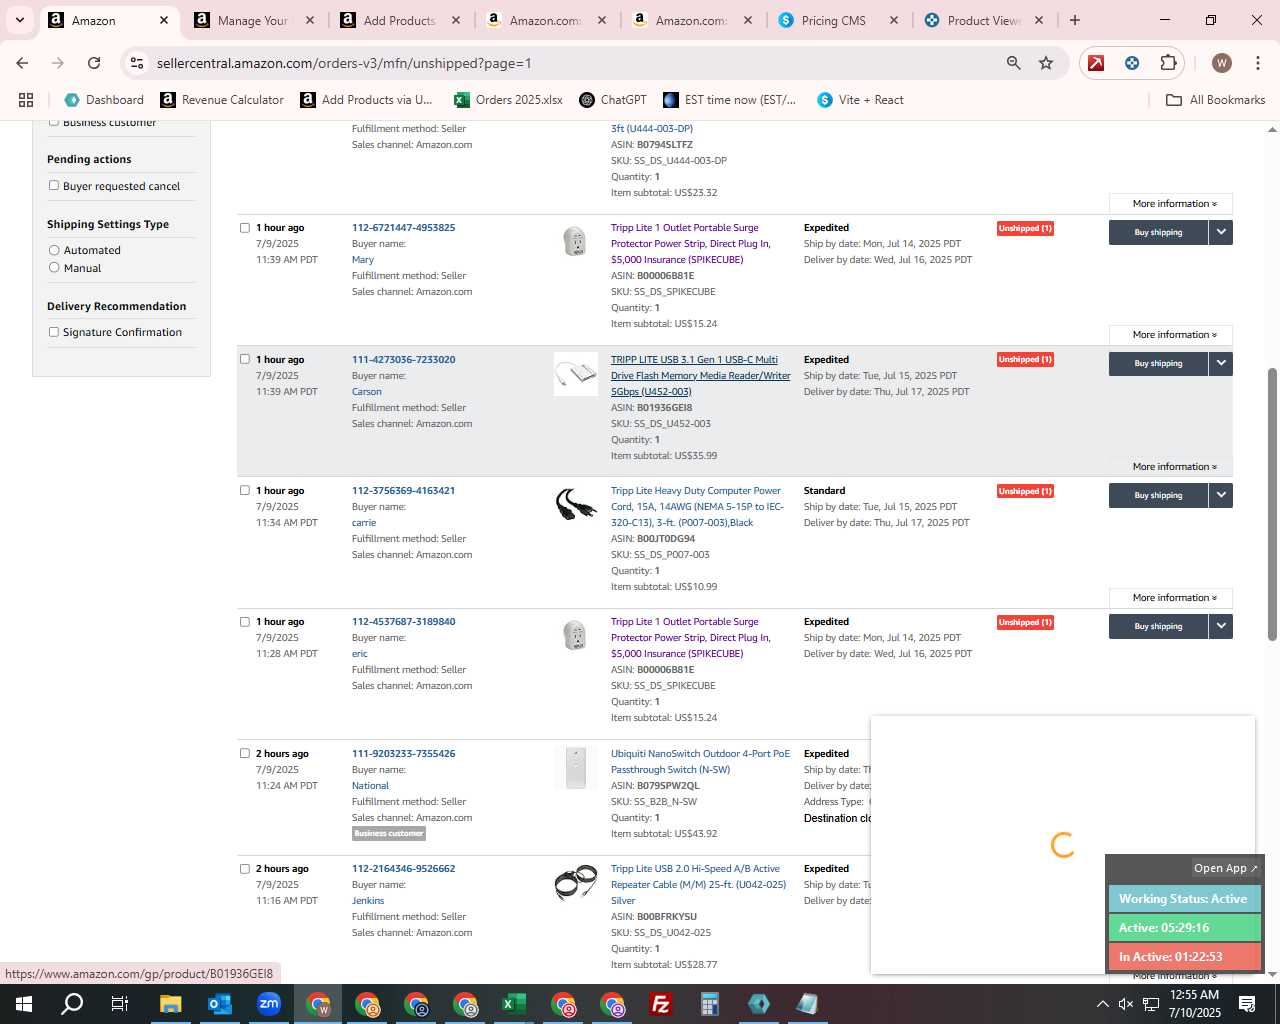Switch to the Pricing CMS tab
The height and width of the screenshot is (1024, 1280).
point(834,20)
